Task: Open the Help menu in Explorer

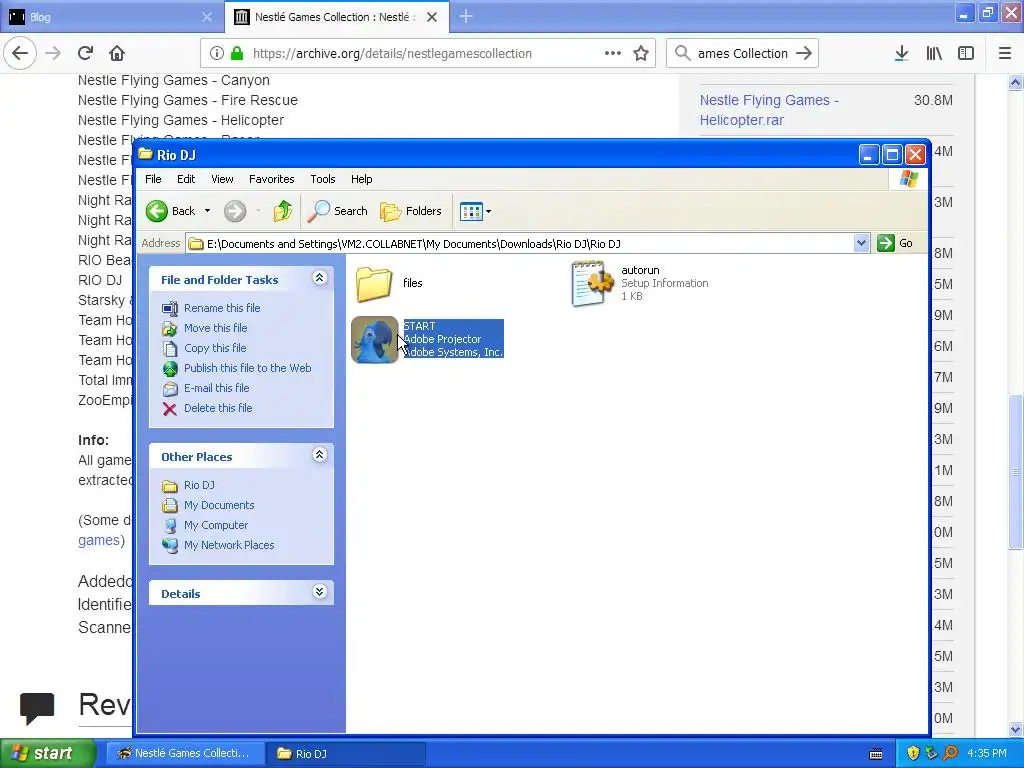Action: click(x=361, y=179)
